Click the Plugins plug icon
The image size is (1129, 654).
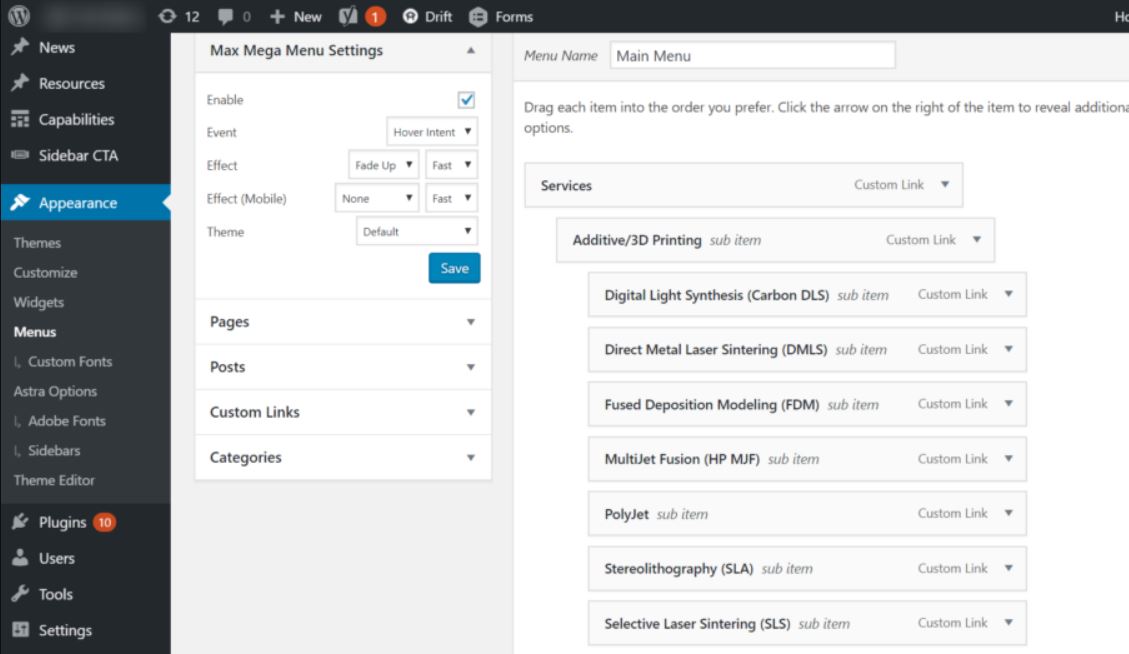pos(20,521)
